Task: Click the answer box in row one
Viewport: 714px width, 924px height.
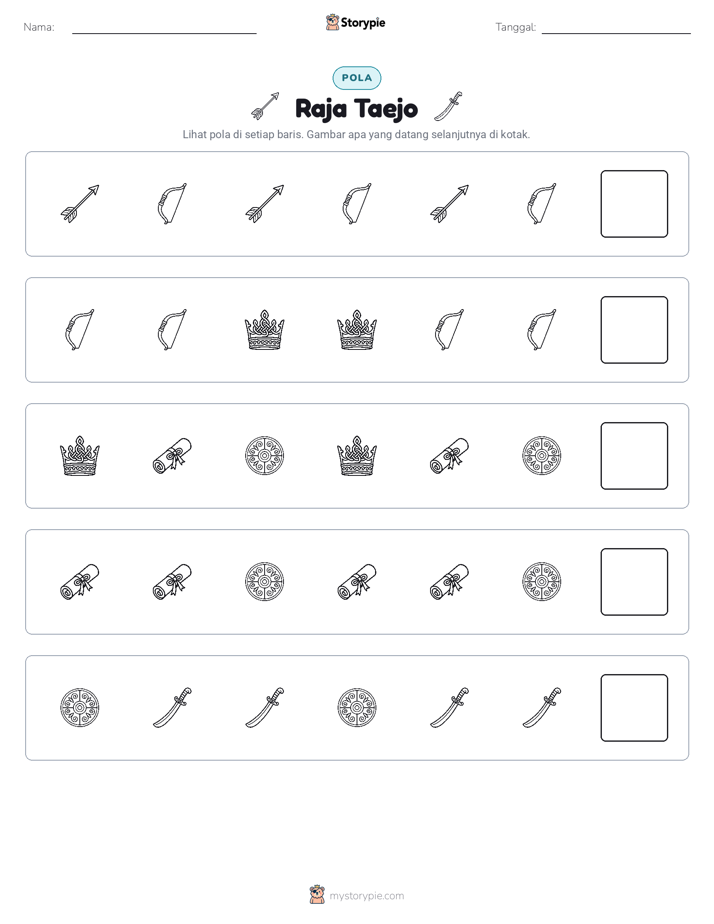Action: [634, 204]
